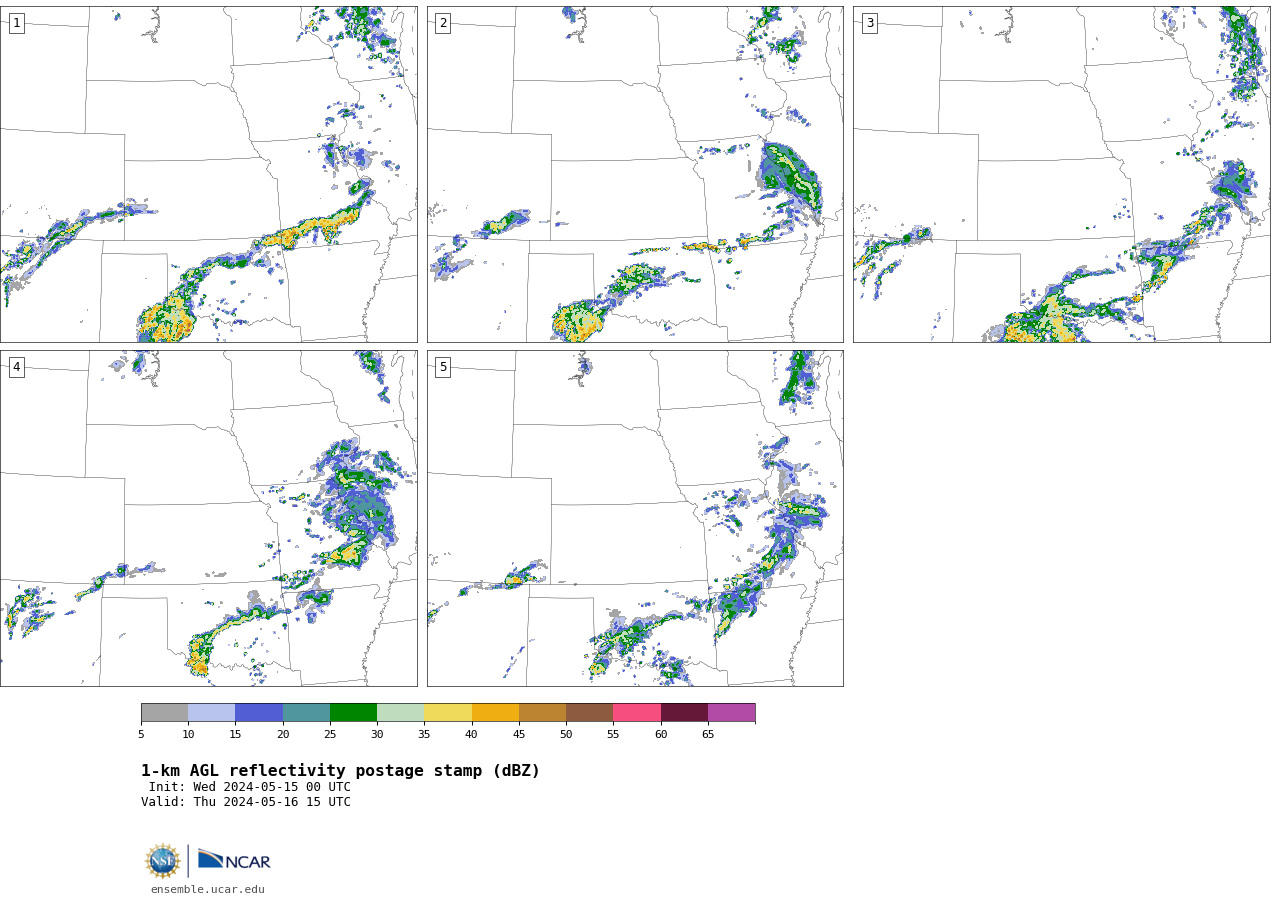
Task: Open ensemble member 4 reflectivity map
Action: [208, 518]
